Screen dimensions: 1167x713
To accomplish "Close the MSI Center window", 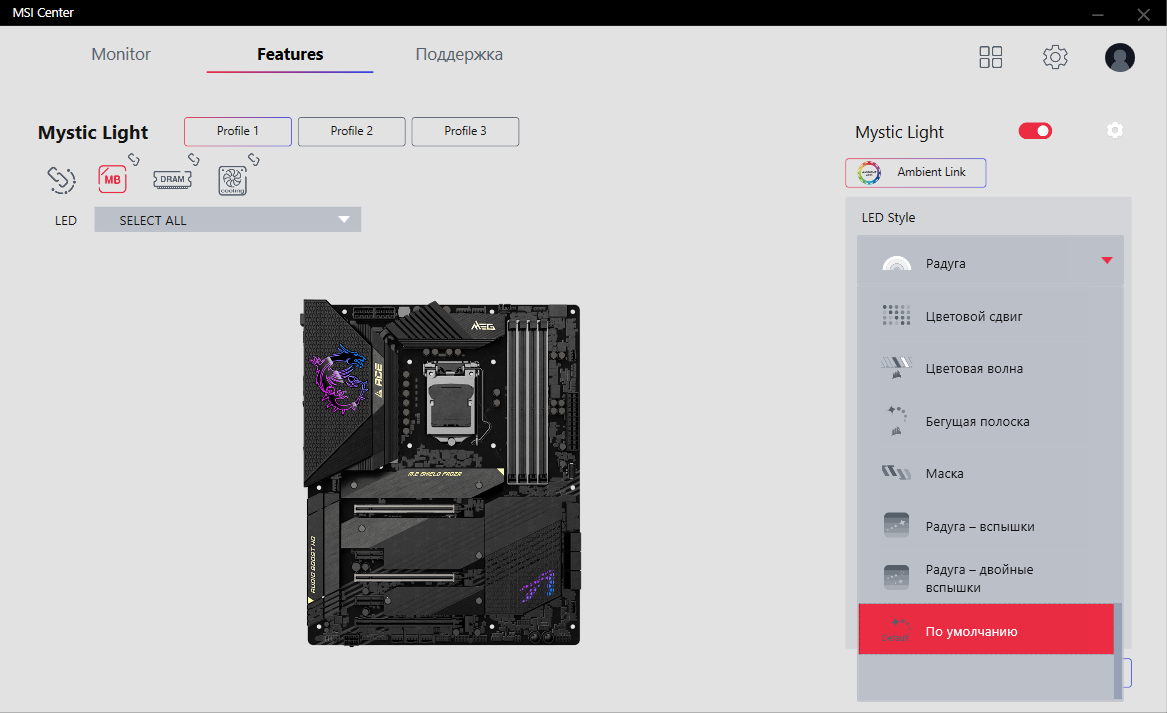I will 1144,14.
